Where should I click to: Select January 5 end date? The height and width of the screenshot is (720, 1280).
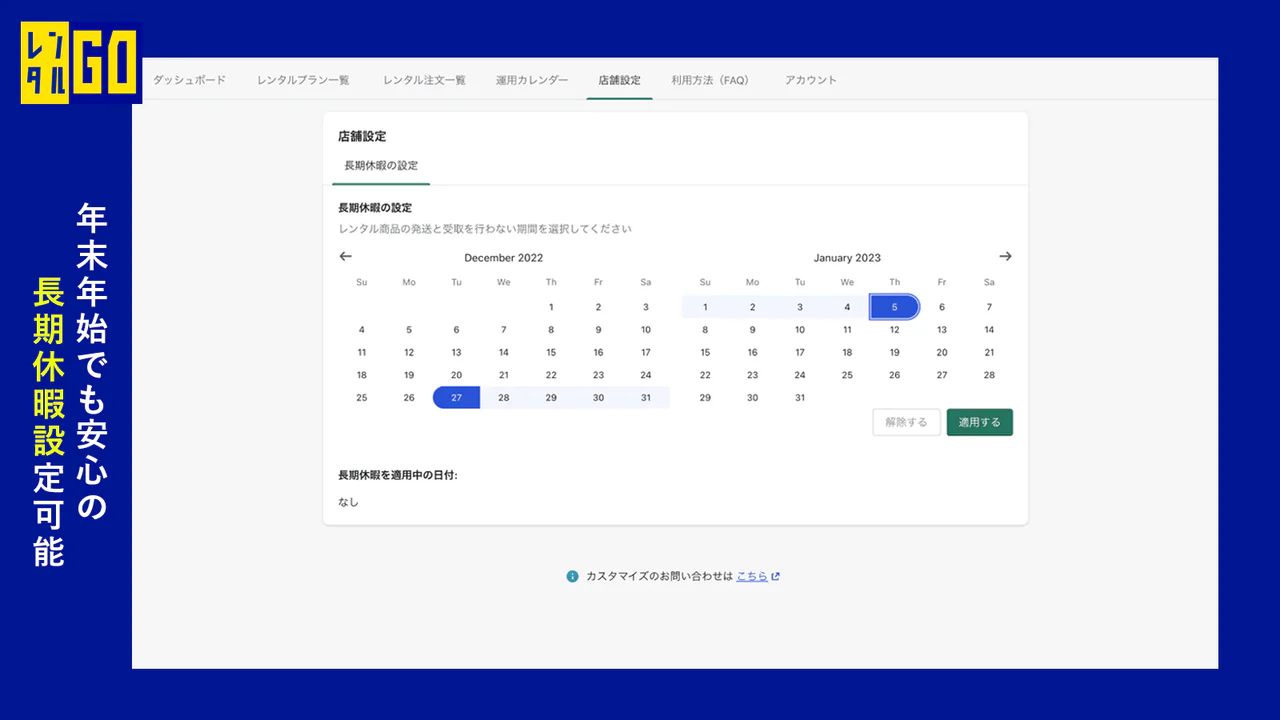pyautogui.click(x=895, y=307)
